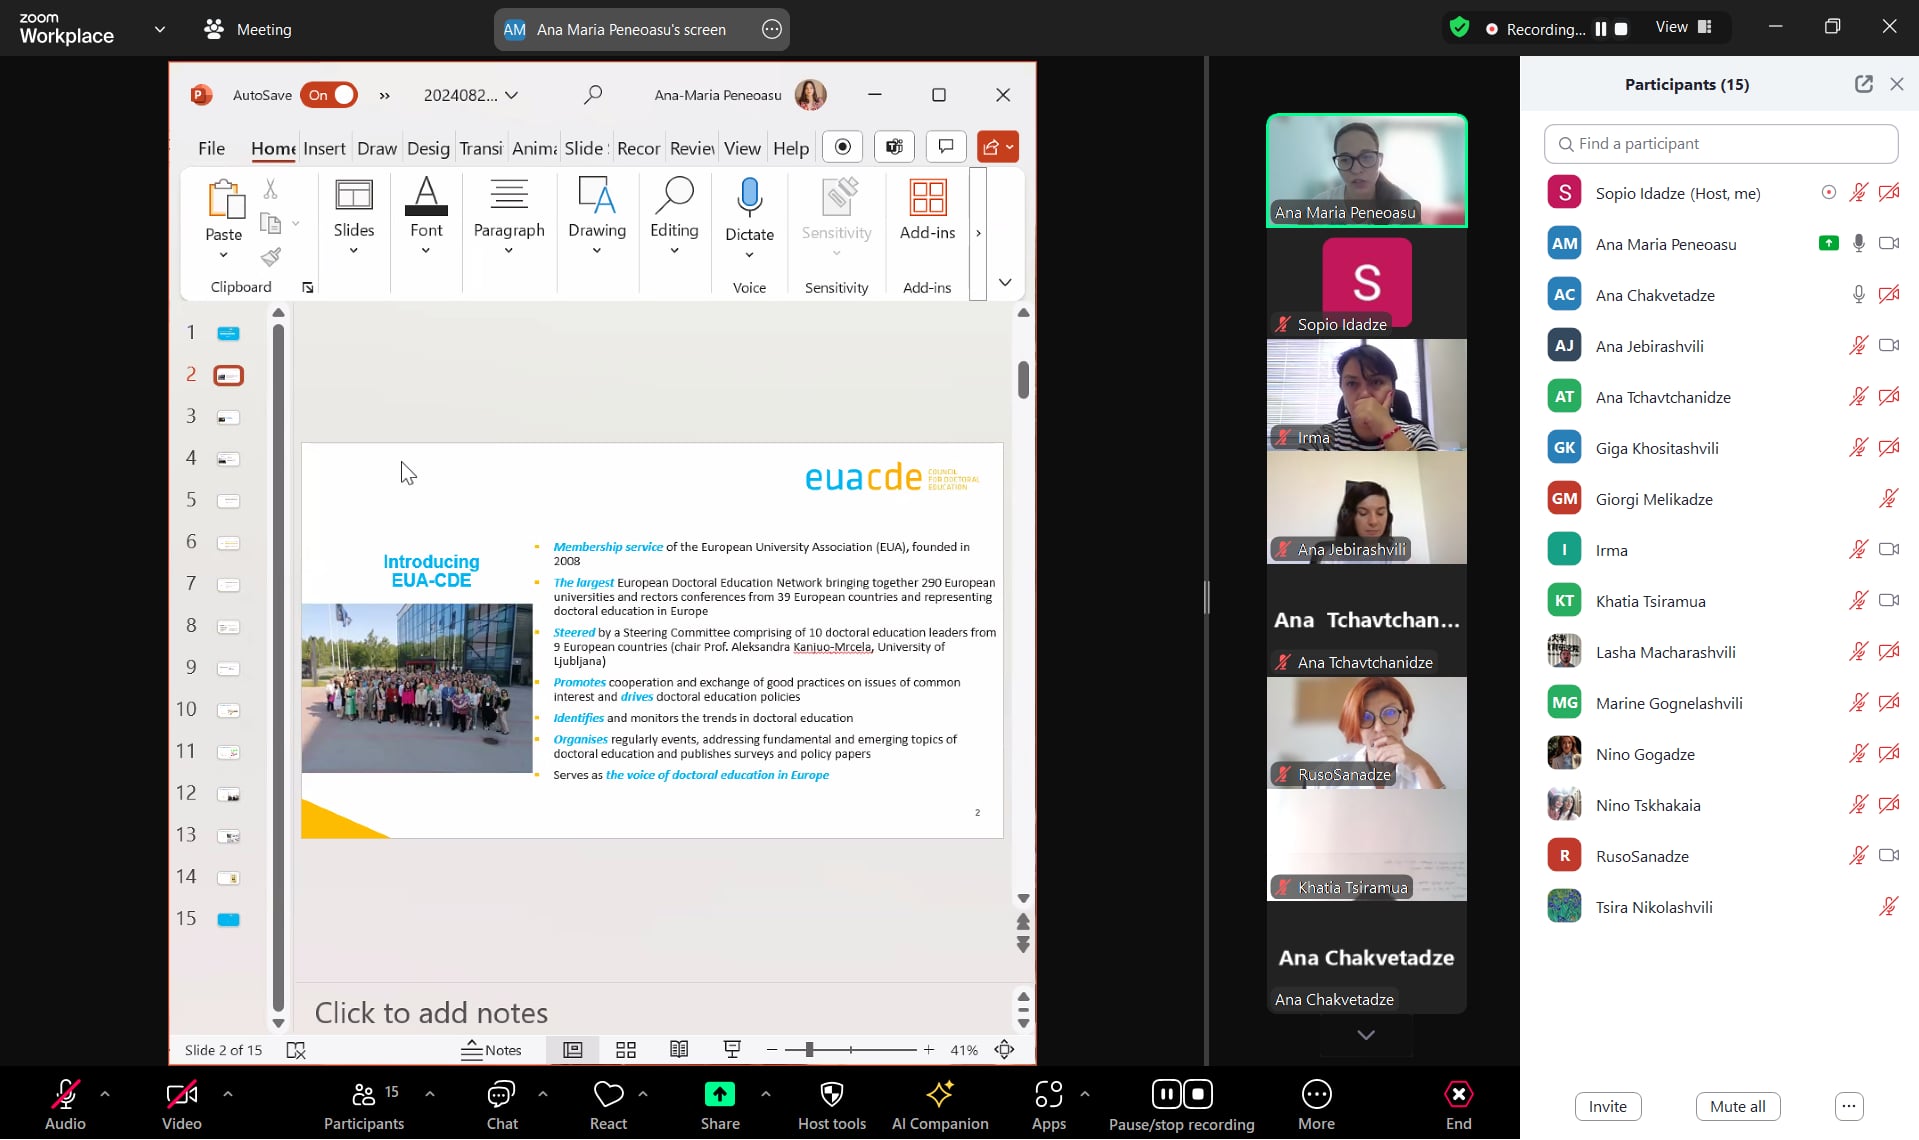Pause recording from top bar indicator

pos(1601,29)
